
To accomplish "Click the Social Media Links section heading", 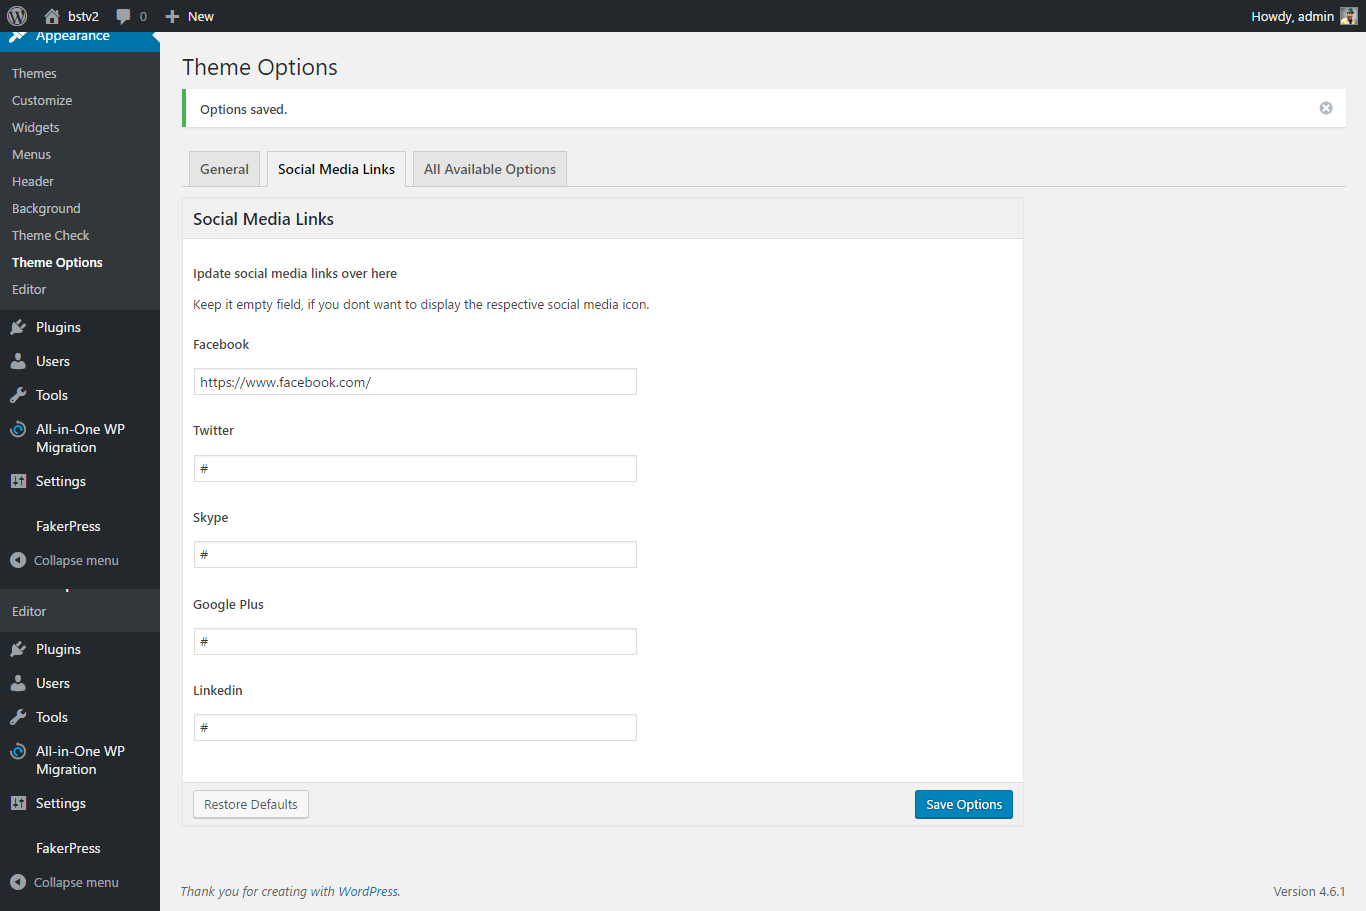I will [x=263, y=219].
